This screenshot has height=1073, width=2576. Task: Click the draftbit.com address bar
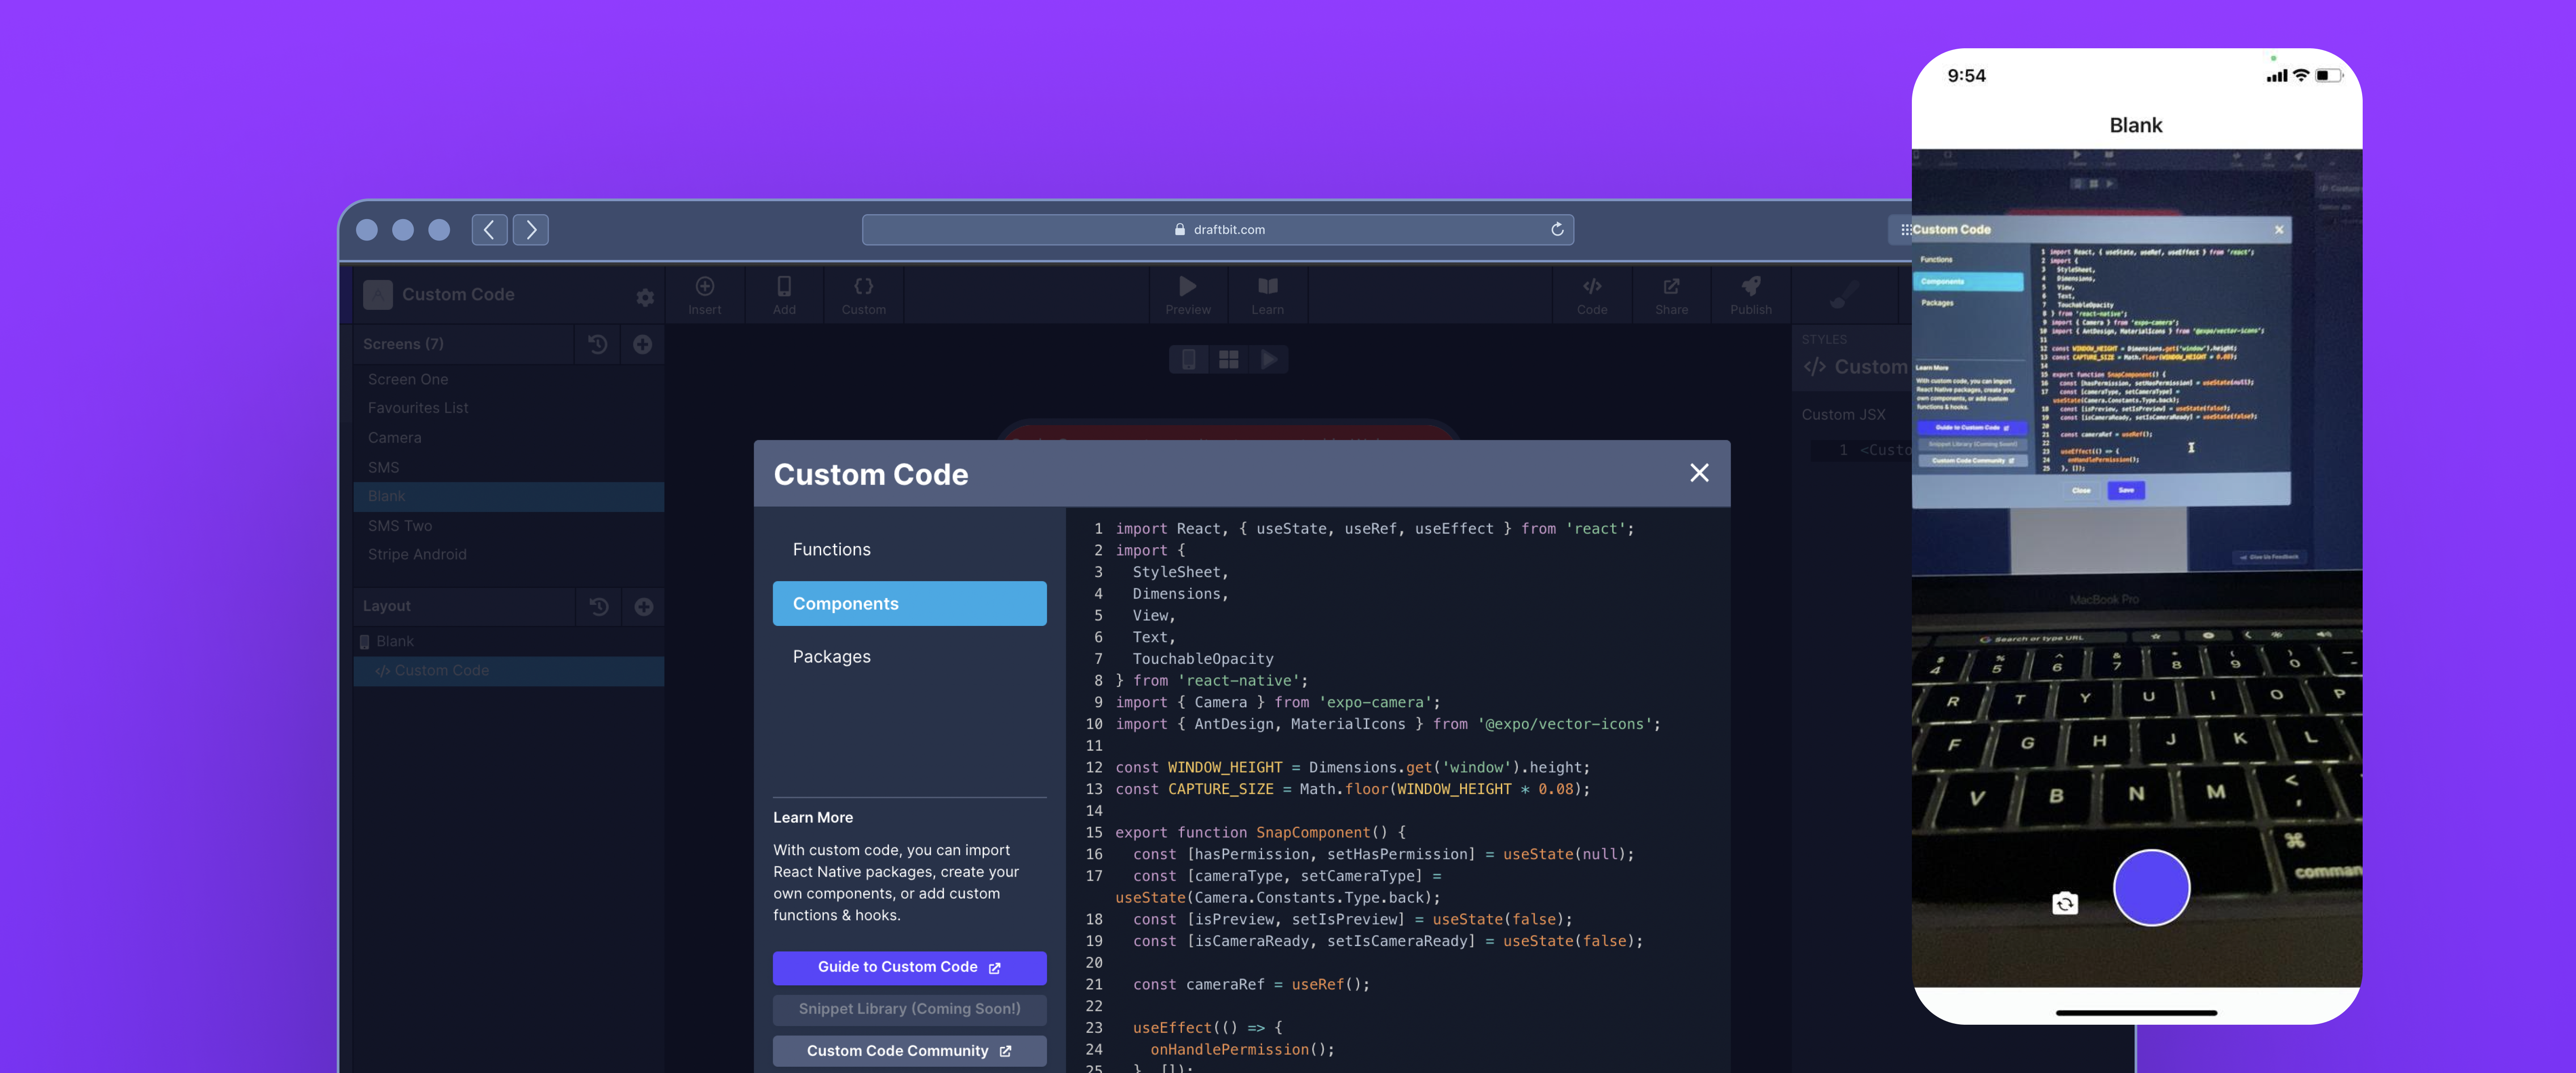[1217, 229]
